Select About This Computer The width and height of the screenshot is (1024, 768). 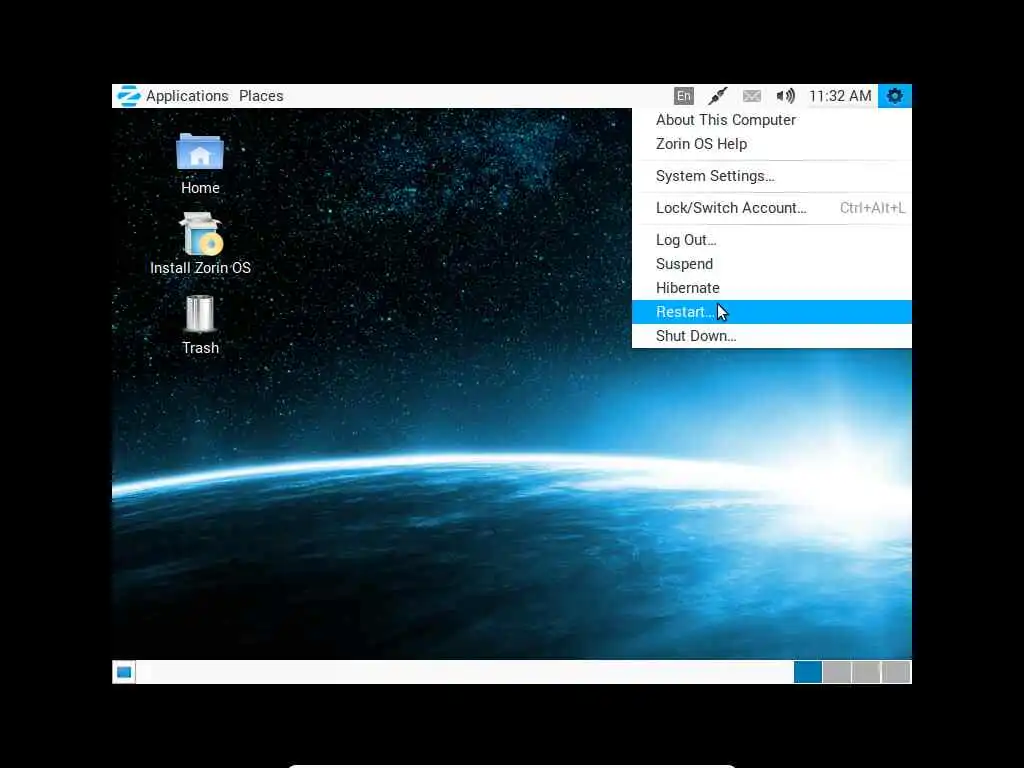771,120
